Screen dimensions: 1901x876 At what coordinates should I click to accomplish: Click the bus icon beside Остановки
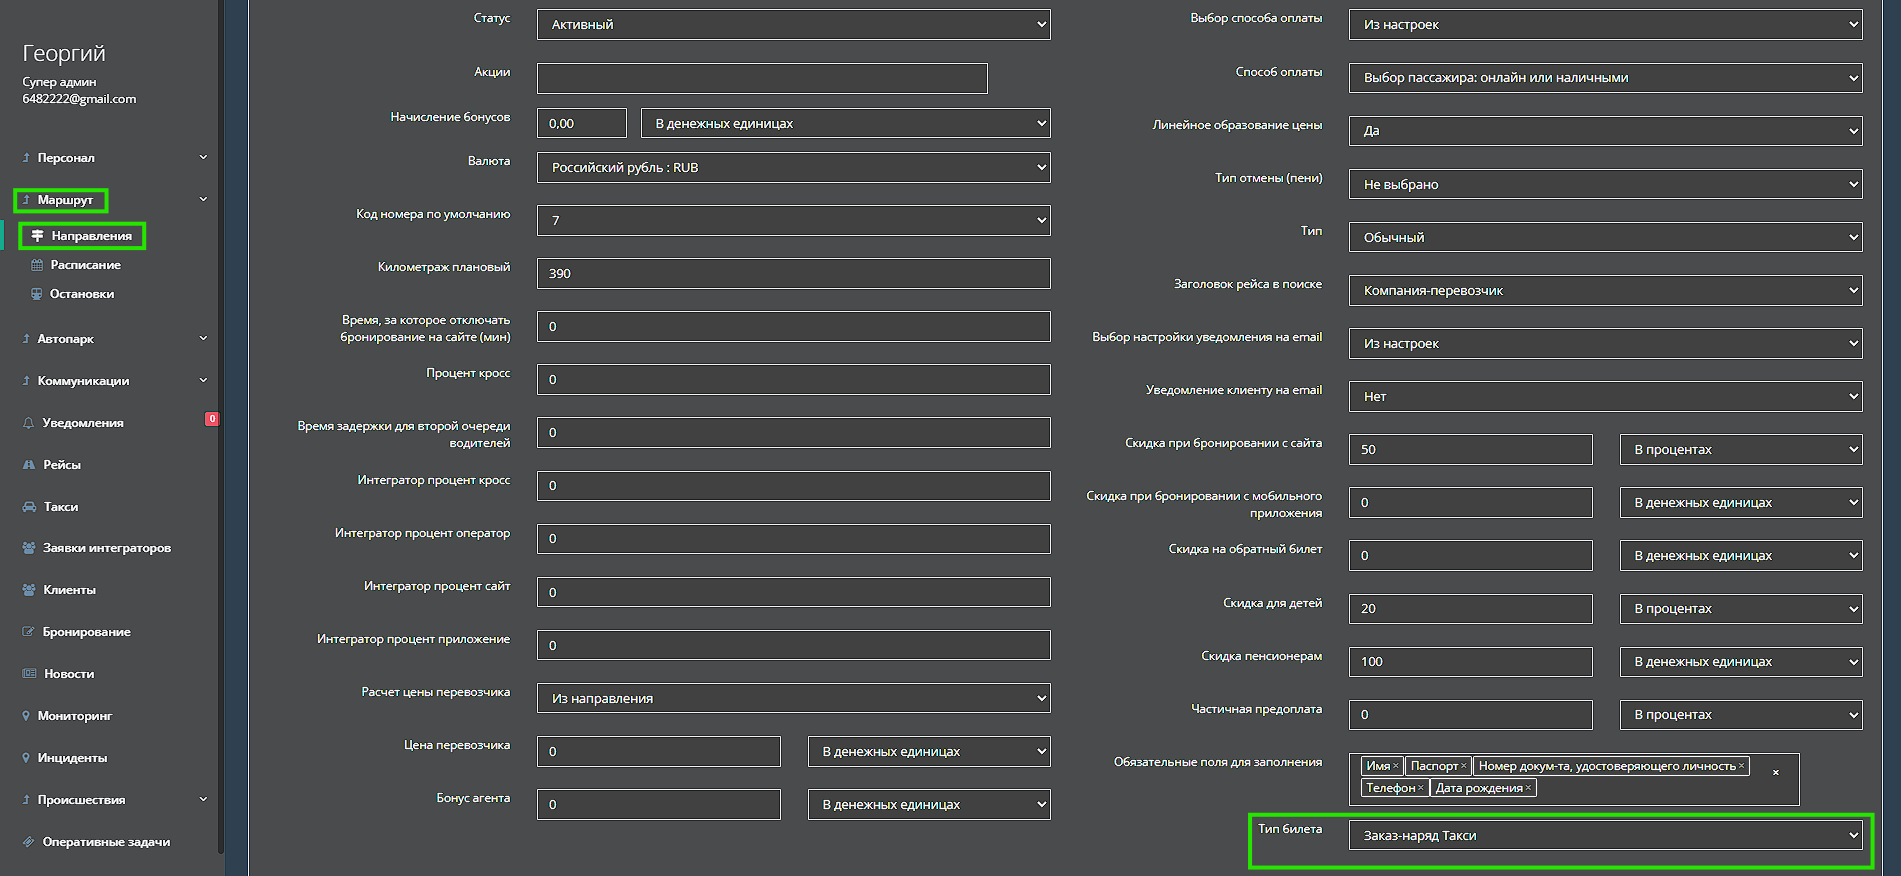(x=37, y=294)
